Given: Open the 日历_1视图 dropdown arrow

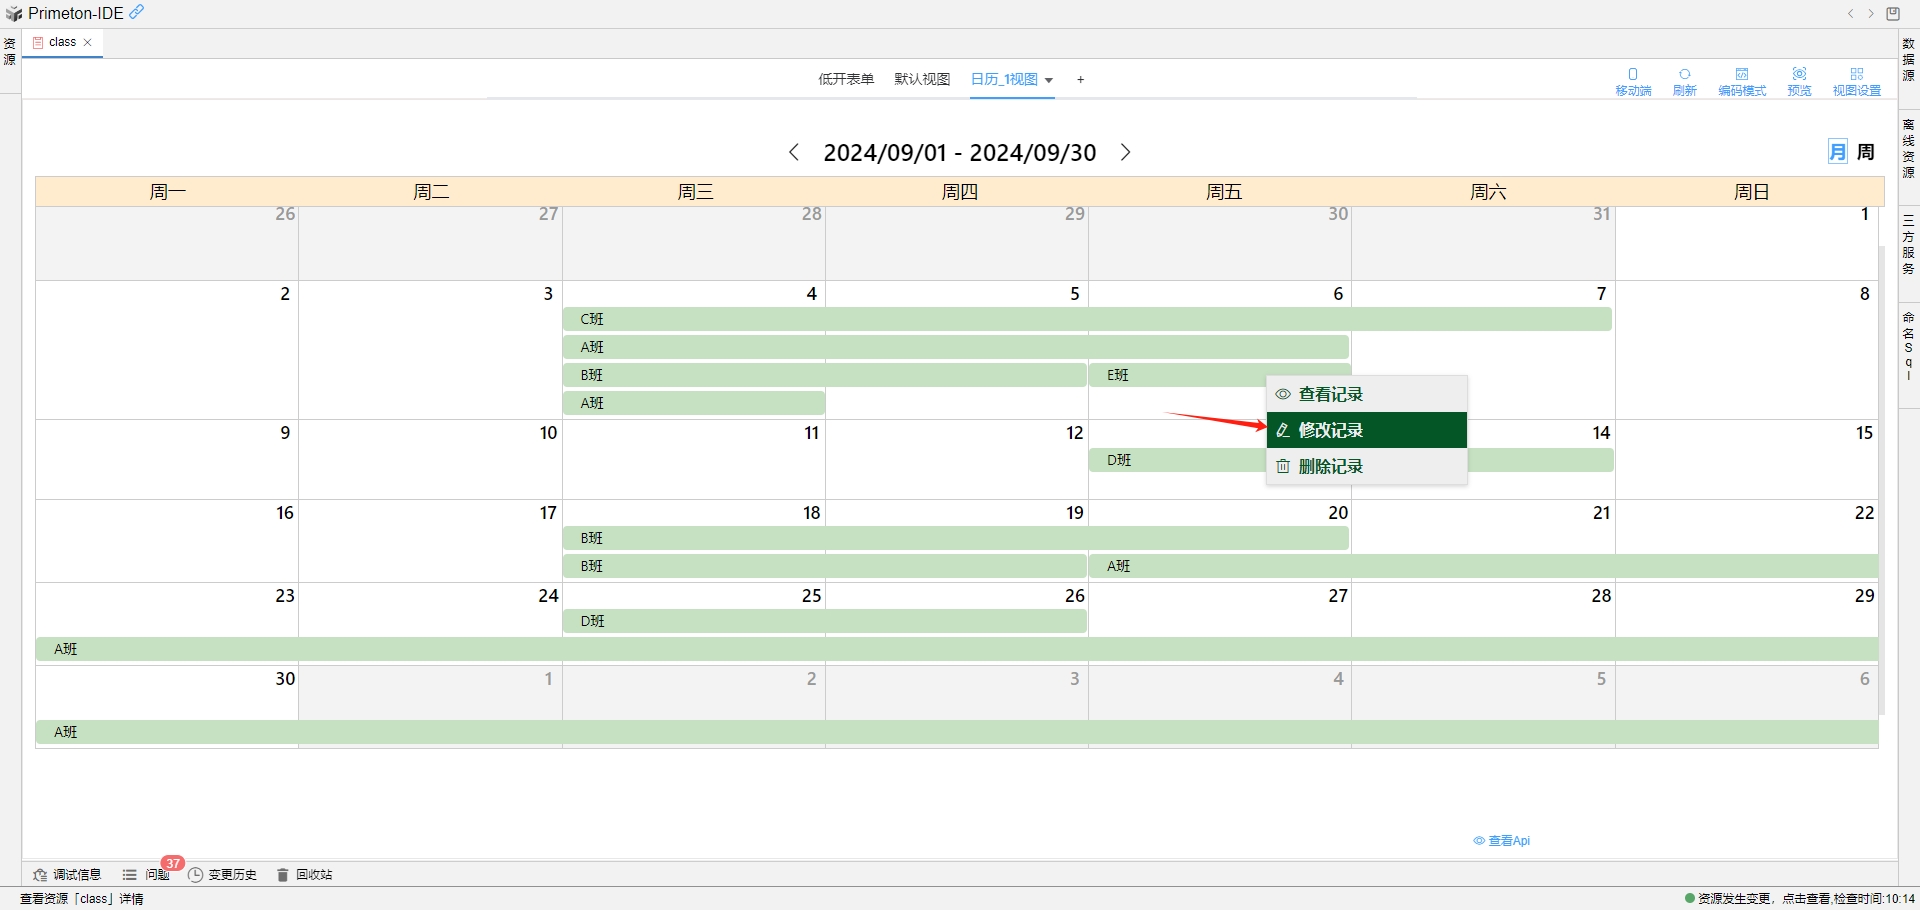Looking at the screenshot, I should point(1049,80).
